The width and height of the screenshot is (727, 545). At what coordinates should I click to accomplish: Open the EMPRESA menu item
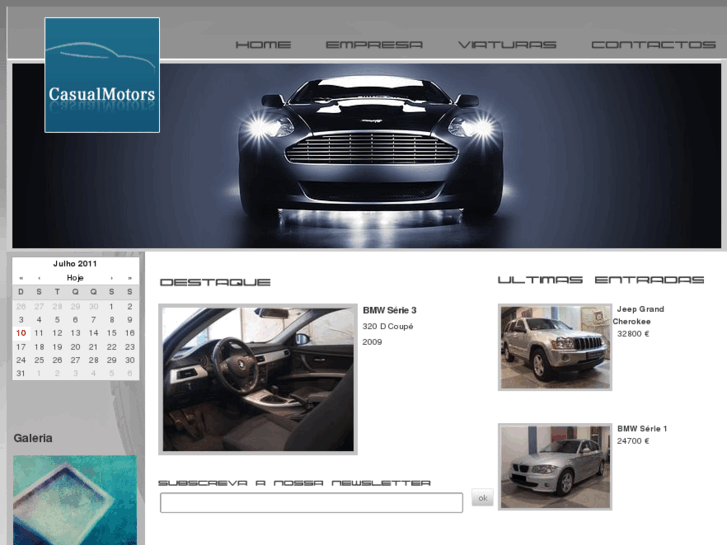(374, 45)
